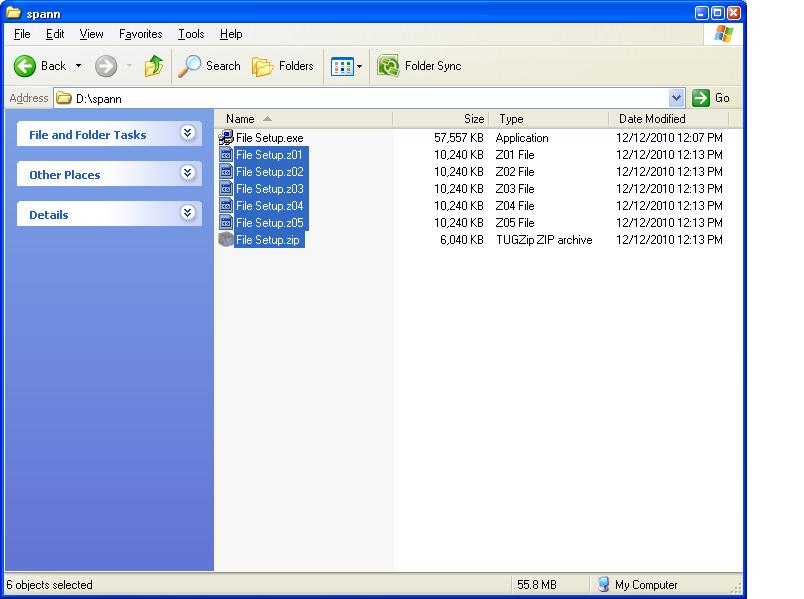Click the File Setup.z05 file icon
Screen dimensions: 804x599
tap(226, 222)
